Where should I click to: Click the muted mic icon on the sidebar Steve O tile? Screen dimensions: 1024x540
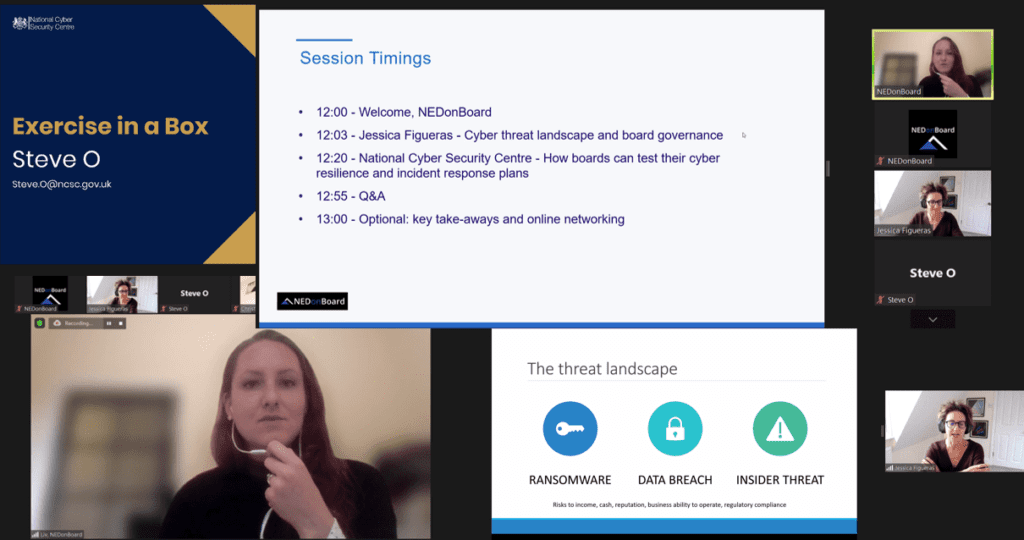click(880, 300)
